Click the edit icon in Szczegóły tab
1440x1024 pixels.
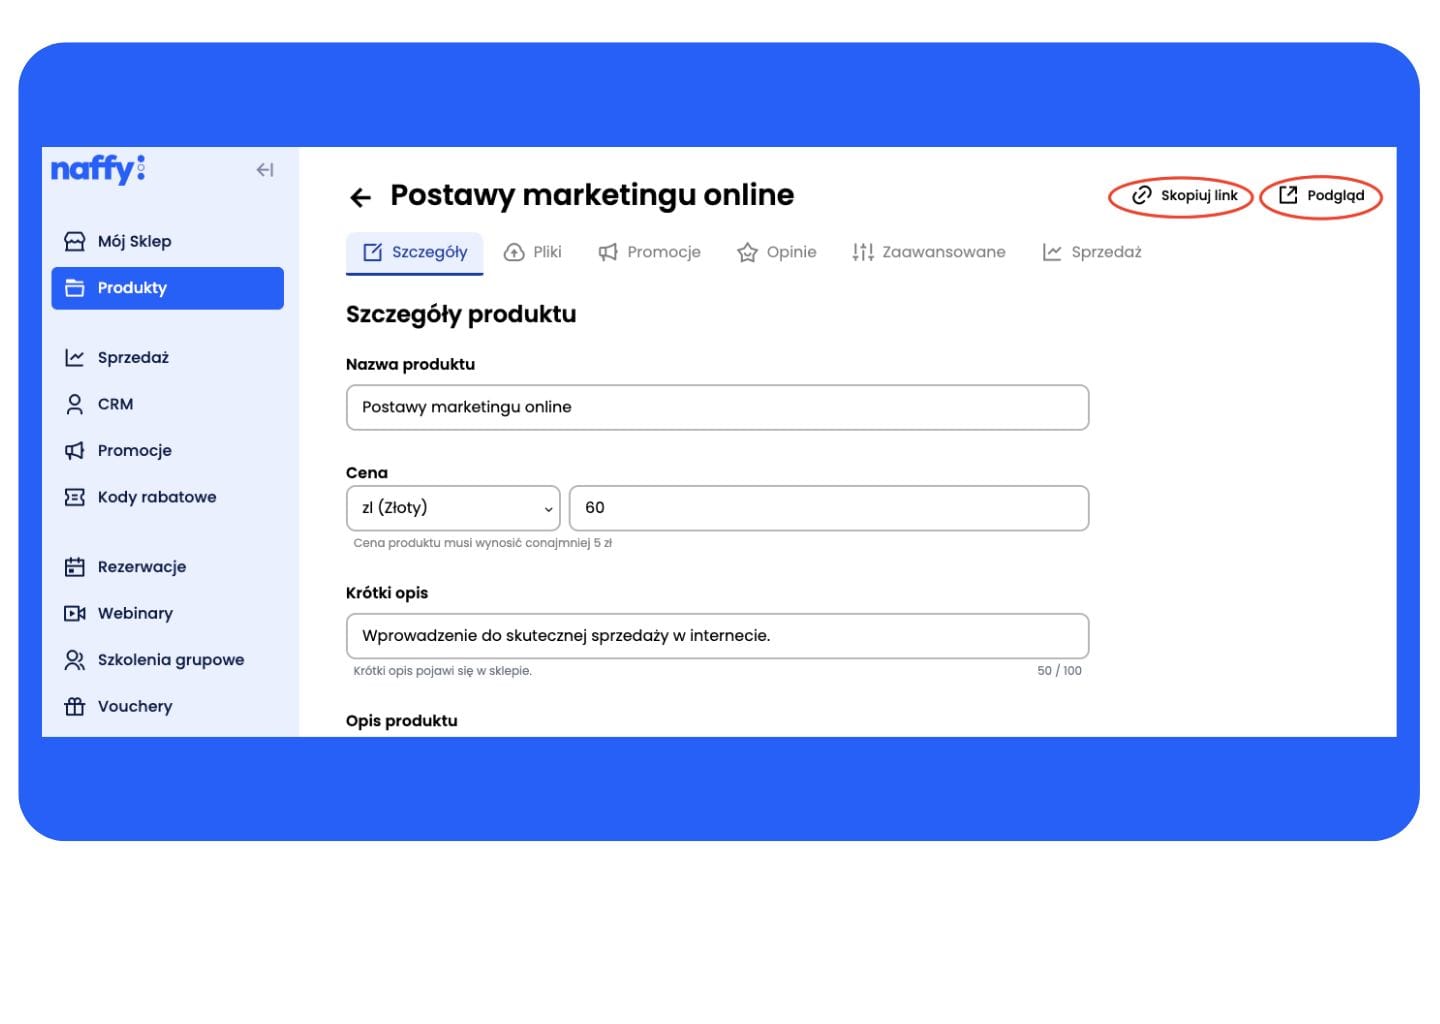[372, 252]
